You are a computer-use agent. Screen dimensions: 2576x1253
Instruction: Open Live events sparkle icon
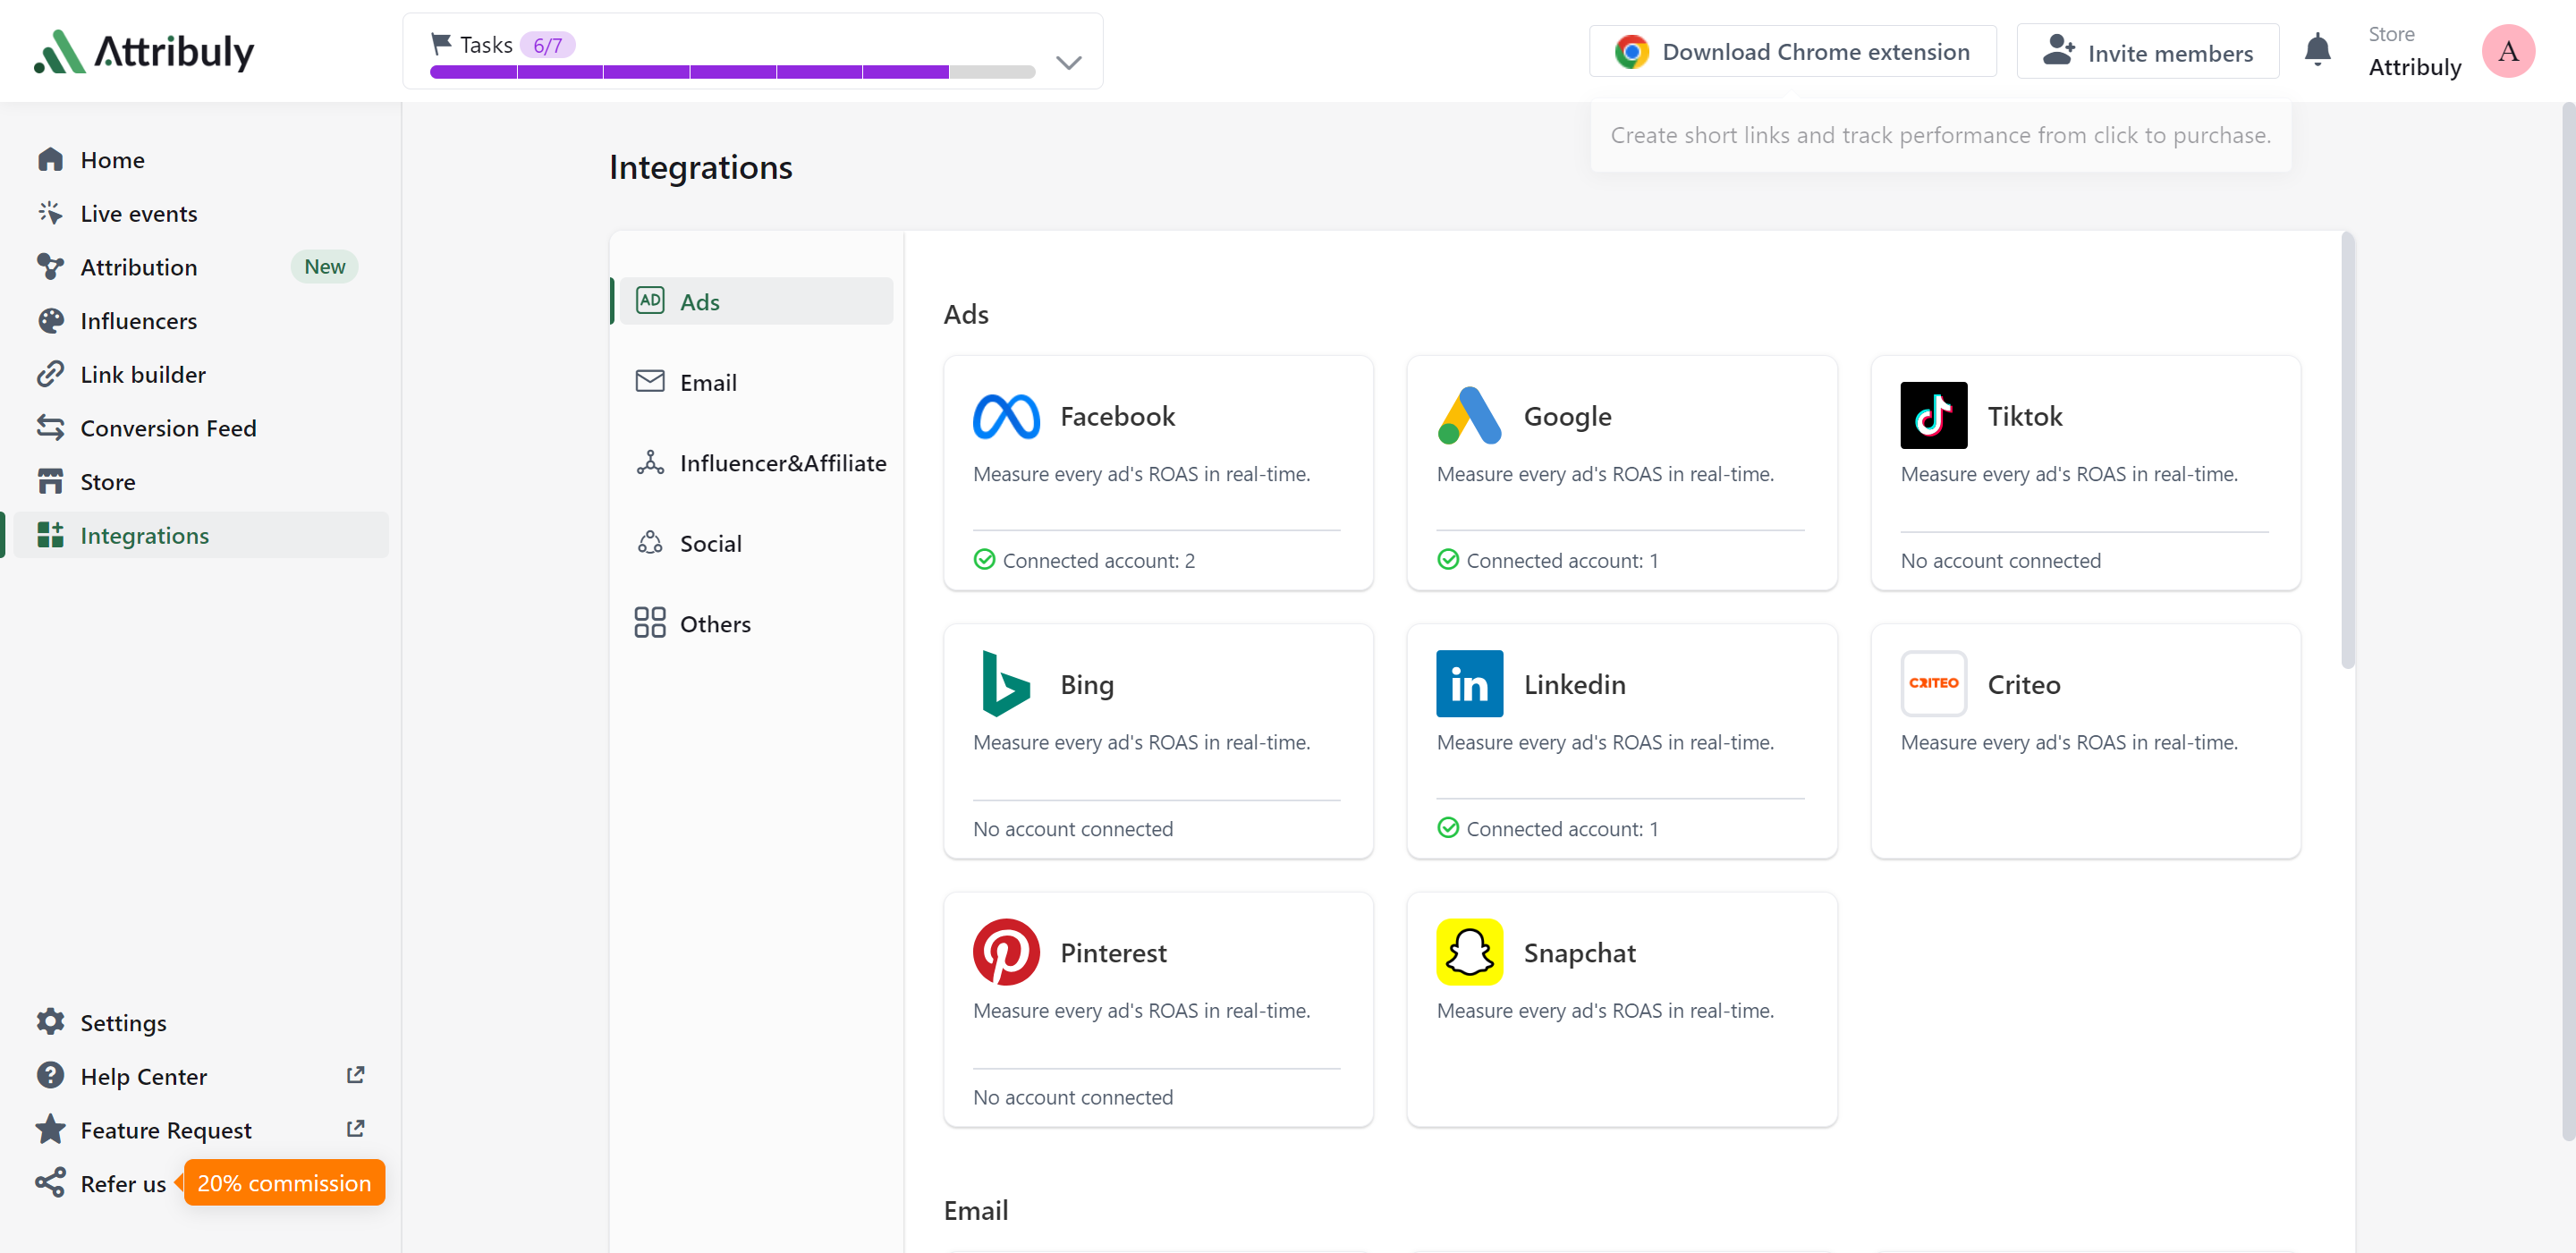click(x=50, y=213)
